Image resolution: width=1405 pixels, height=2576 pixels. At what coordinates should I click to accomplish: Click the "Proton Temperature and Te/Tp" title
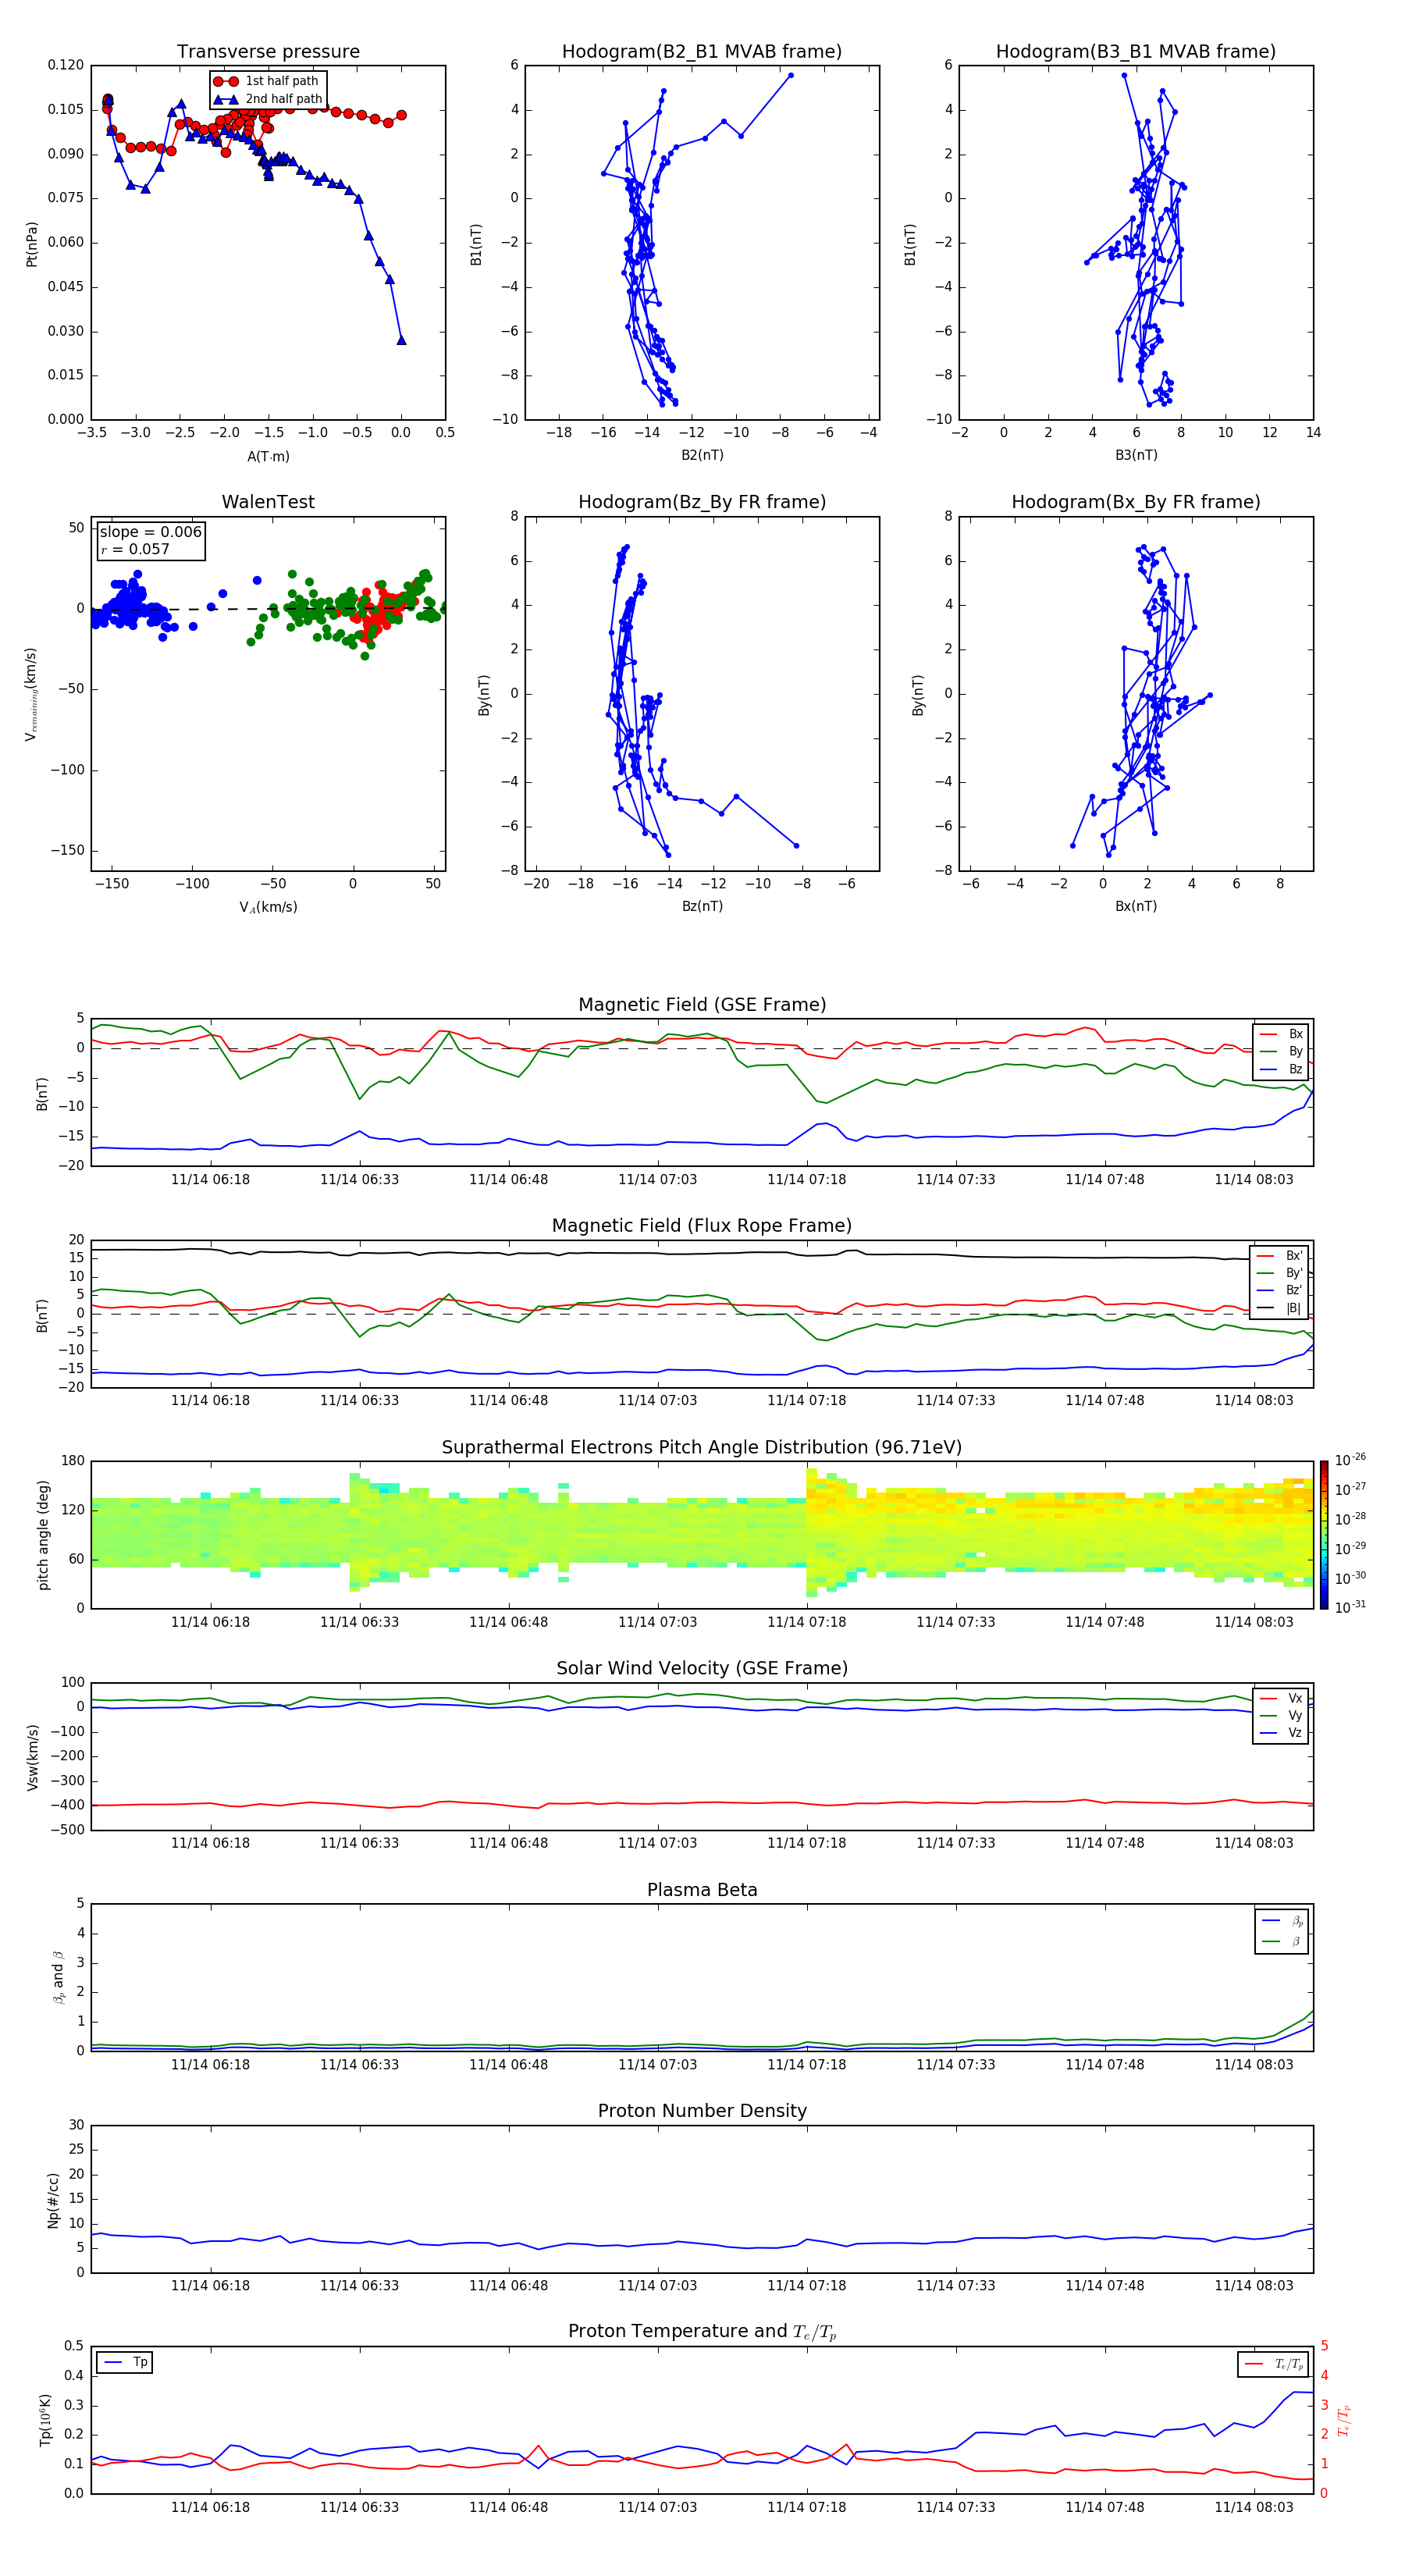702,2332
